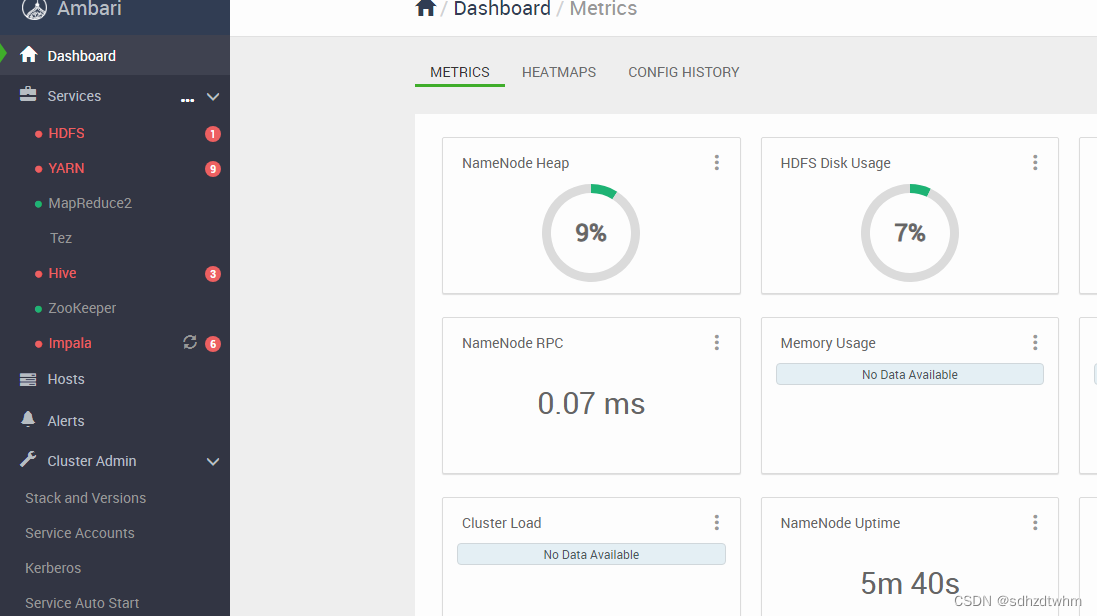1097x616 pixels.
Task: Open Cluster Load widget options menu
Action: click(x=716, y=522)
